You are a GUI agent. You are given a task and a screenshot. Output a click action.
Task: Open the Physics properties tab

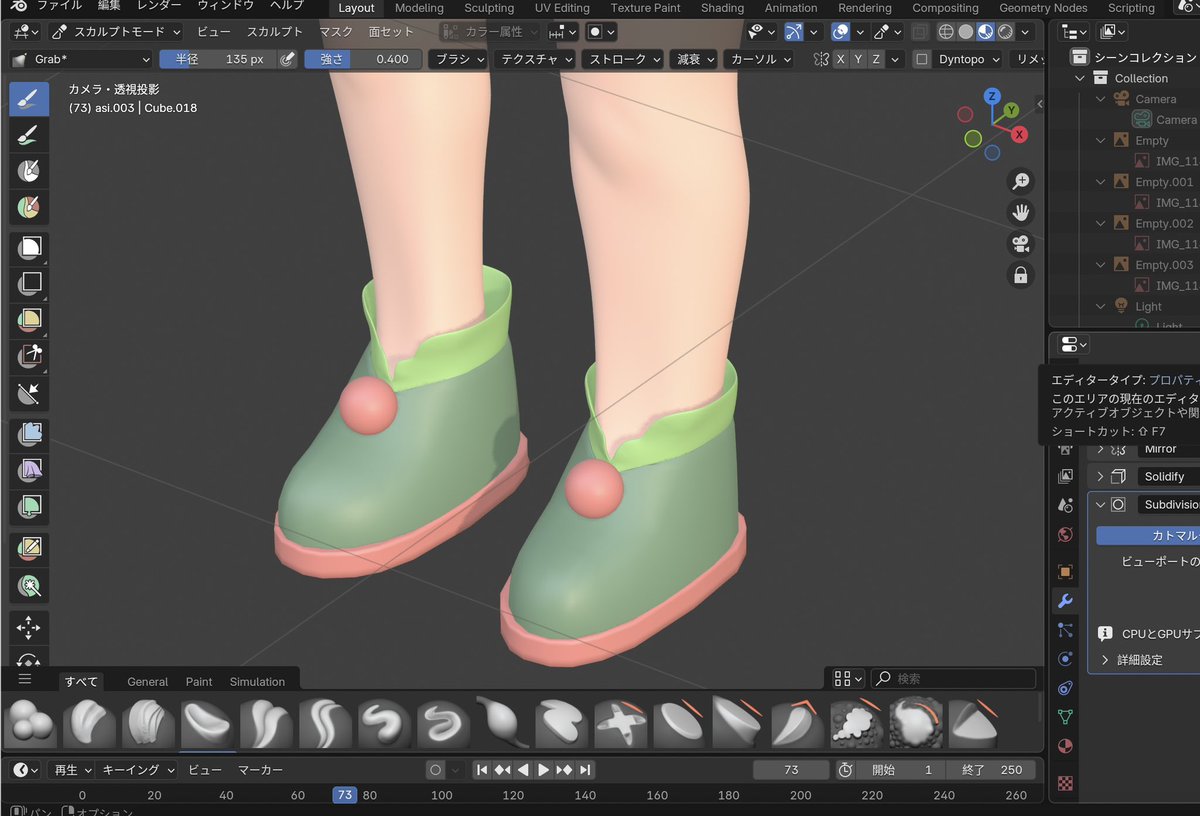(x=1065, y=659)
